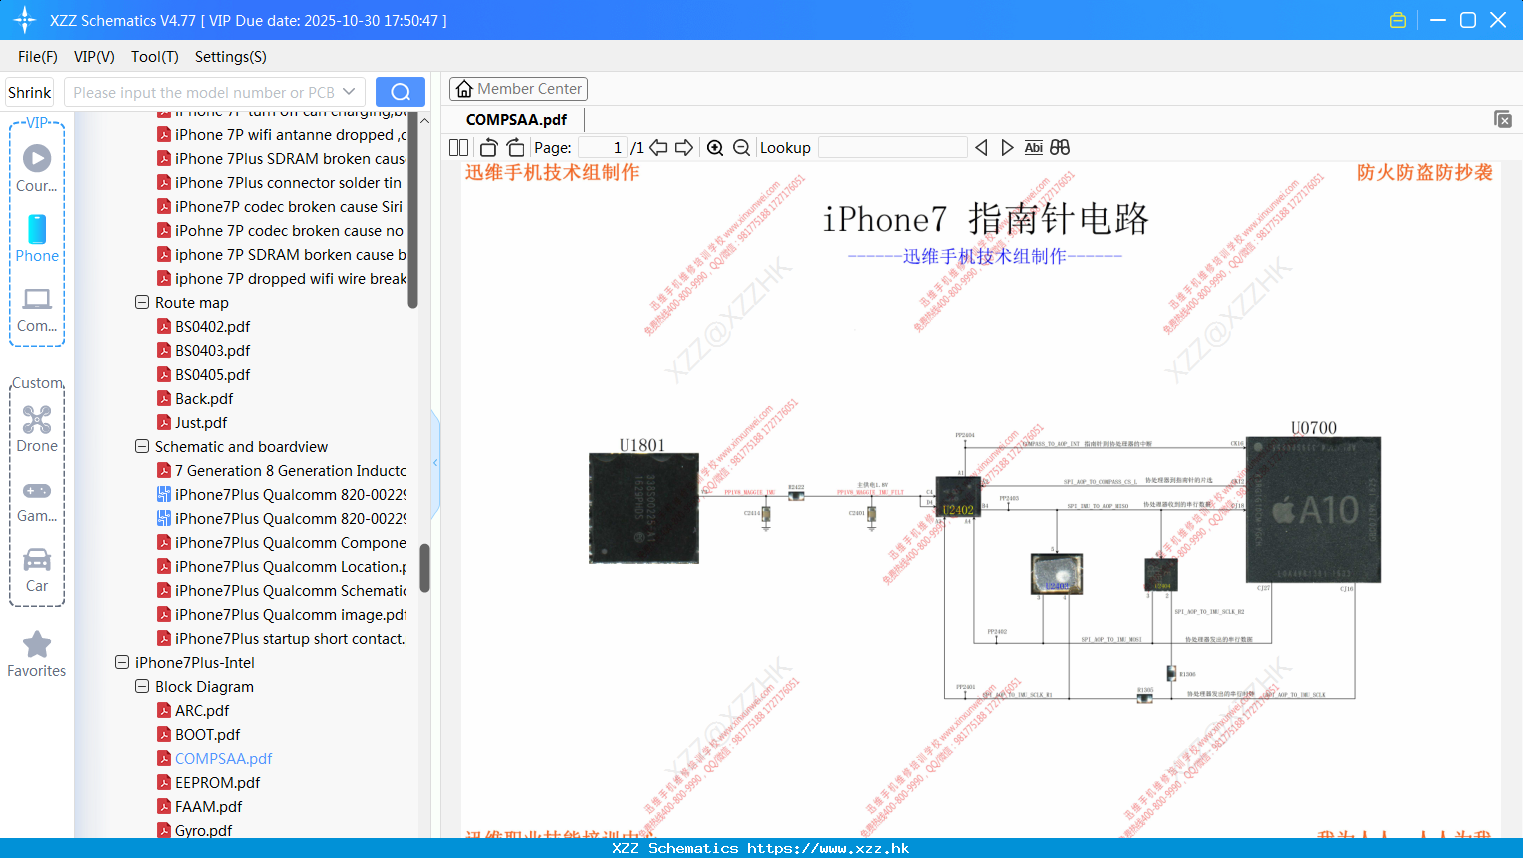Open FAAM.pdf file
This screenshot has height=858, width=1523.
[208, 806]
